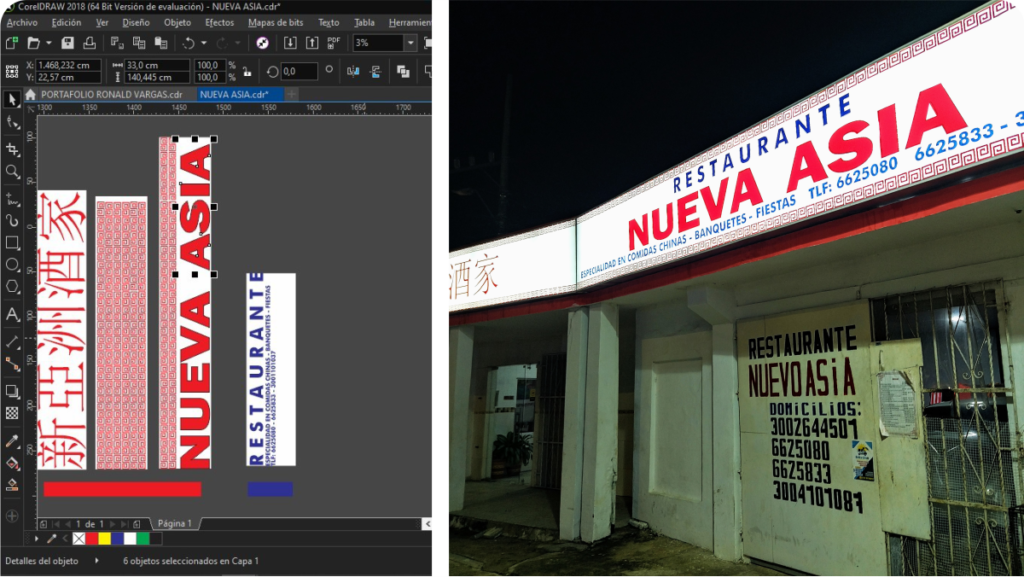1024x577 pixels.
Task: Click the rotation angle input field
Action: tap(299, 71)
